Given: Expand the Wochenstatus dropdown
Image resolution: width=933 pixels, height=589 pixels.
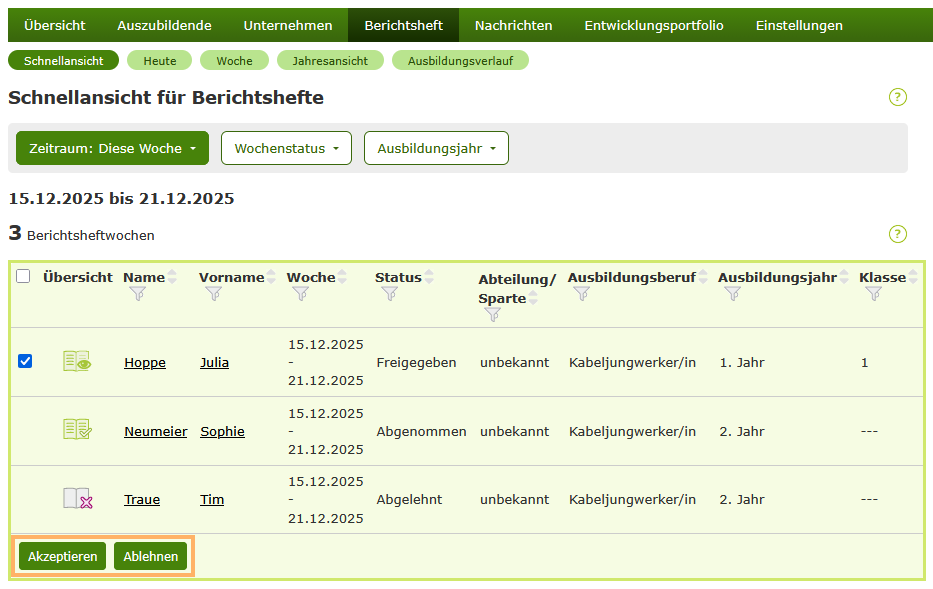Looking at the screenshot, I should (286, 146).
